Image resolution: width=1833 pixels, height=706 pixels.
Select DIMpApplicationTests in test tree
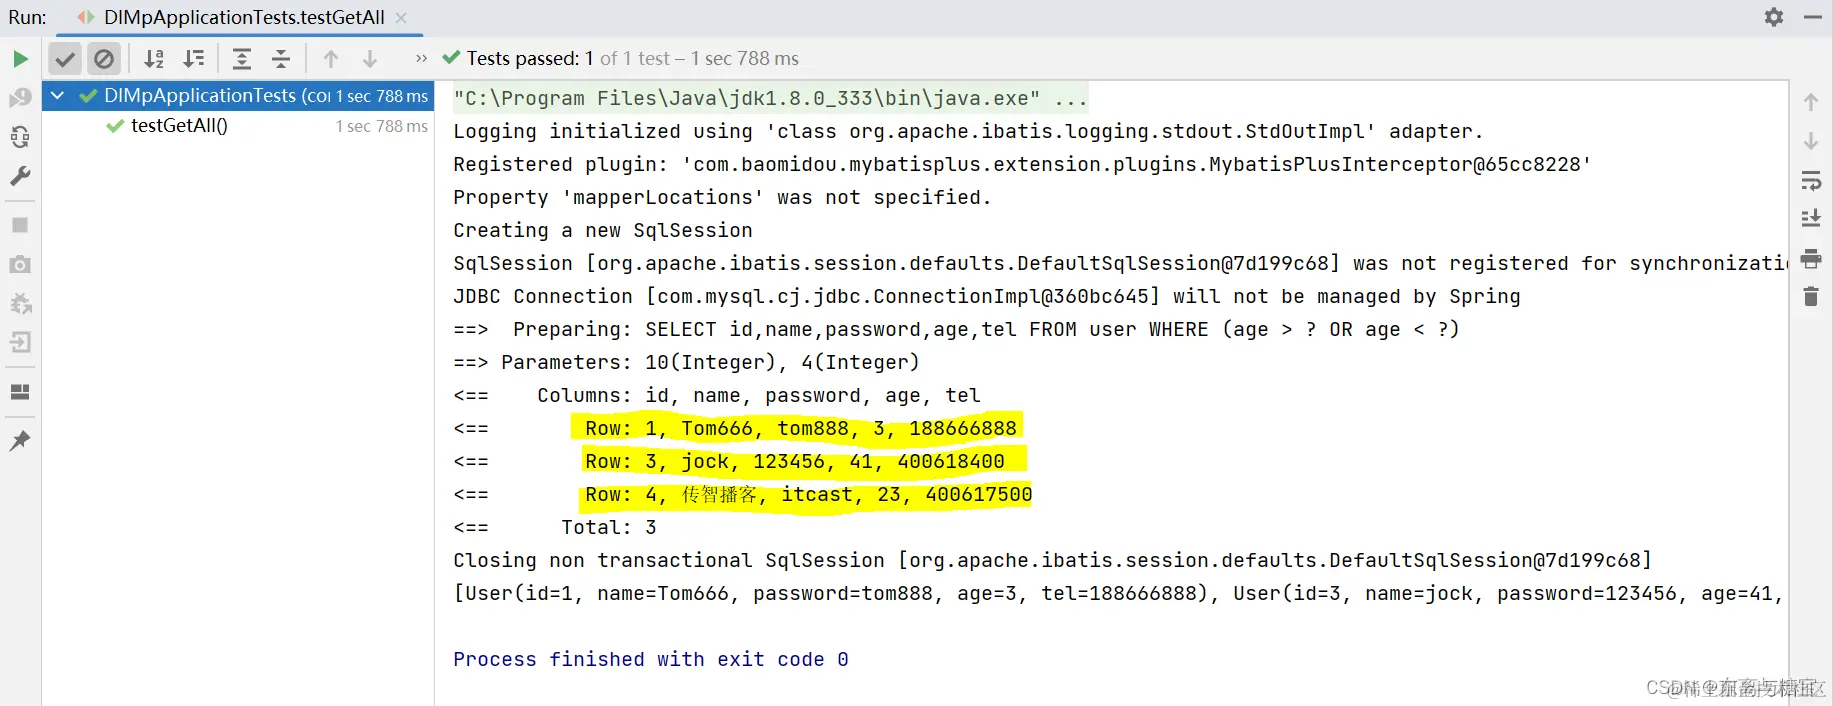(238, 95)
